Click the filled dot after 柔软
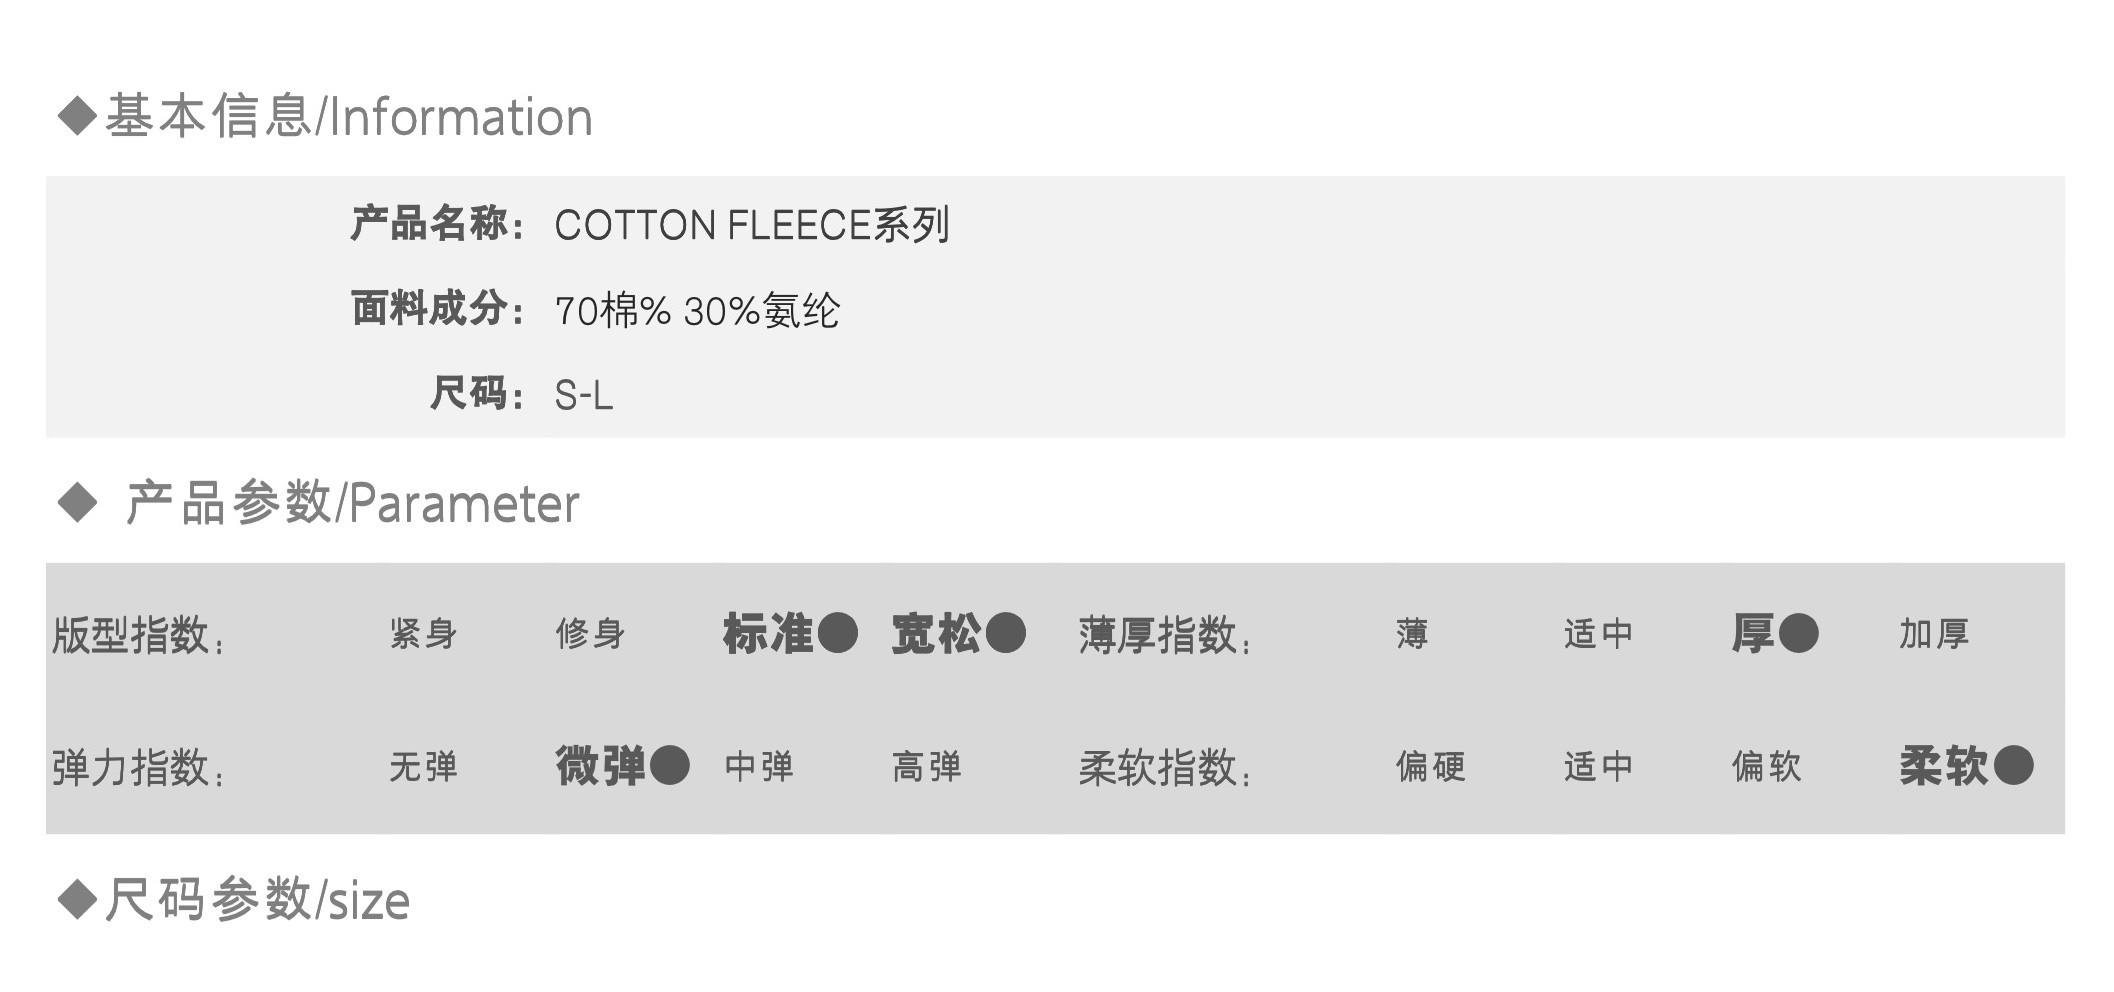Viewport: 2114px width, 992px height. click(2013, 766)
